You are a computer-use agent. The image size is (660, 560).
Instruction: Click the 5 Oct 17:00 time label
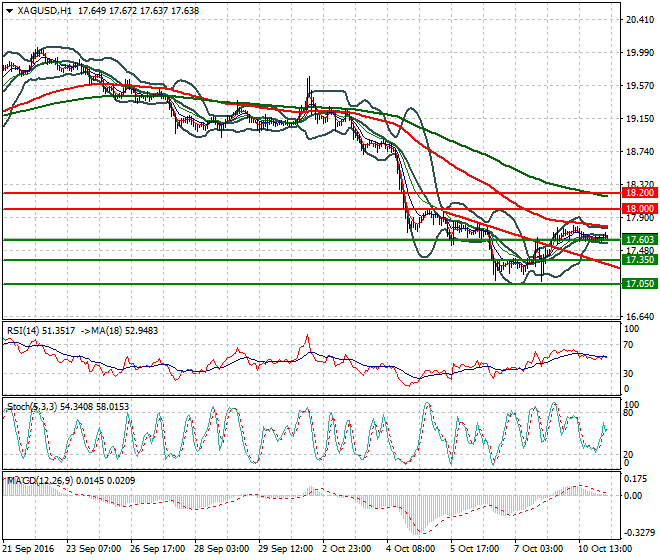tap(475, 549)
